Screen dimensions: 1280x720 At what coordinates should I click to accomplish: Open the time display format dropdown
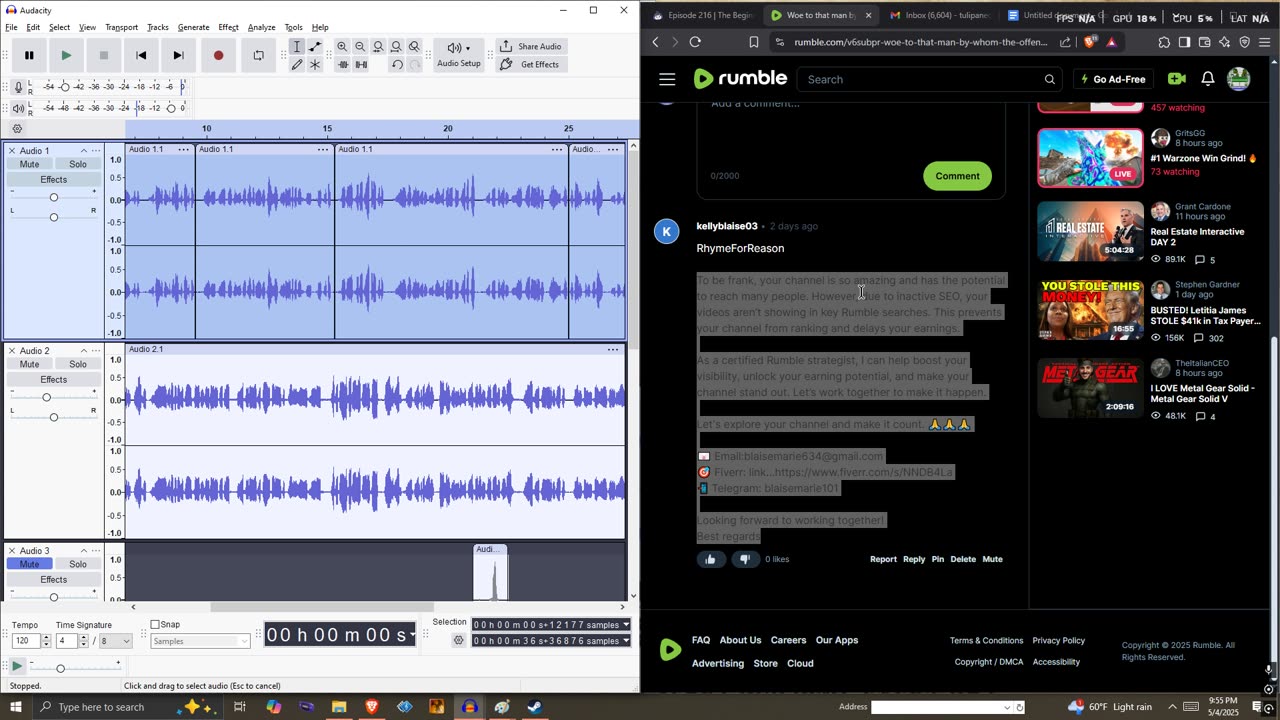click(x=412, y=635)
